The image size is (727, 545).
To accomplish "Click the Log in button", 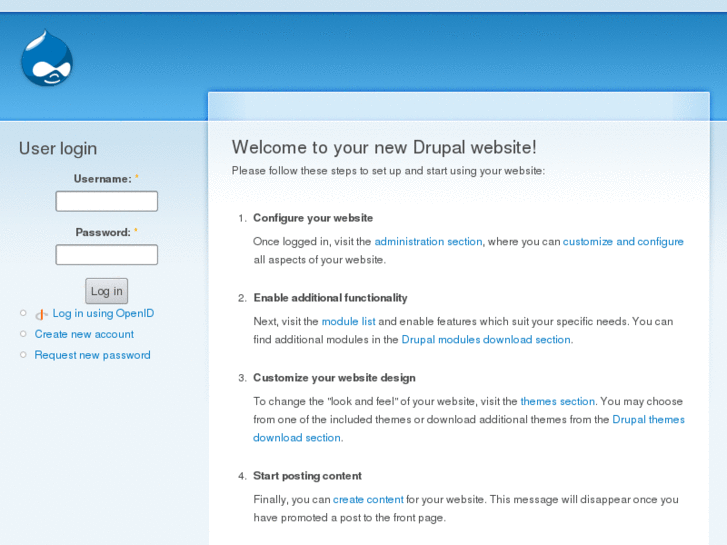I will (x=107, y=291).
